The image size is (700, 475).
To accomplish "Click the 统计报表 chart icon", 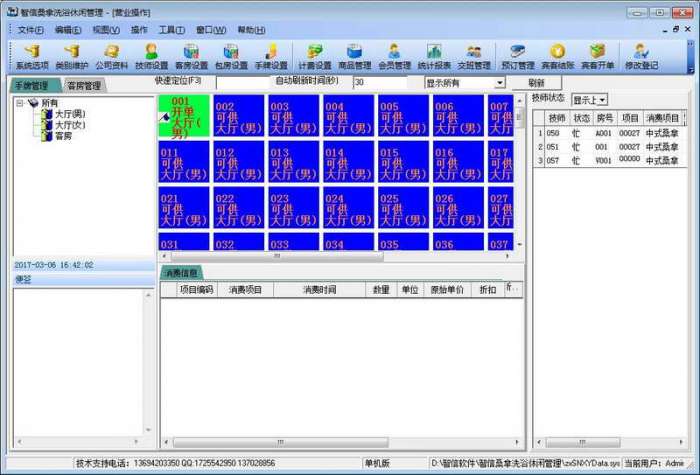I will click(434, 56).
